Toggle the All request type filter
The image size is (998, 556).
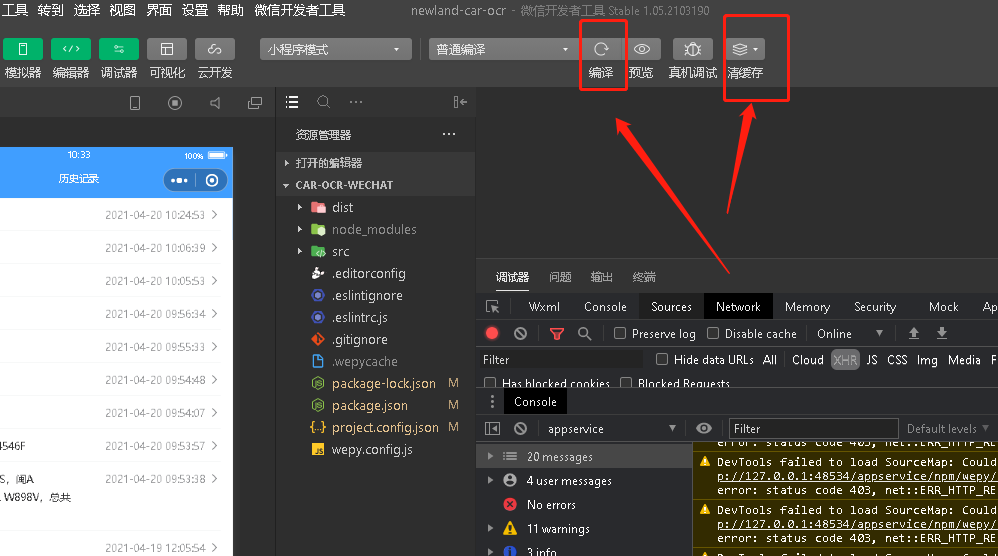pos(770,360)
